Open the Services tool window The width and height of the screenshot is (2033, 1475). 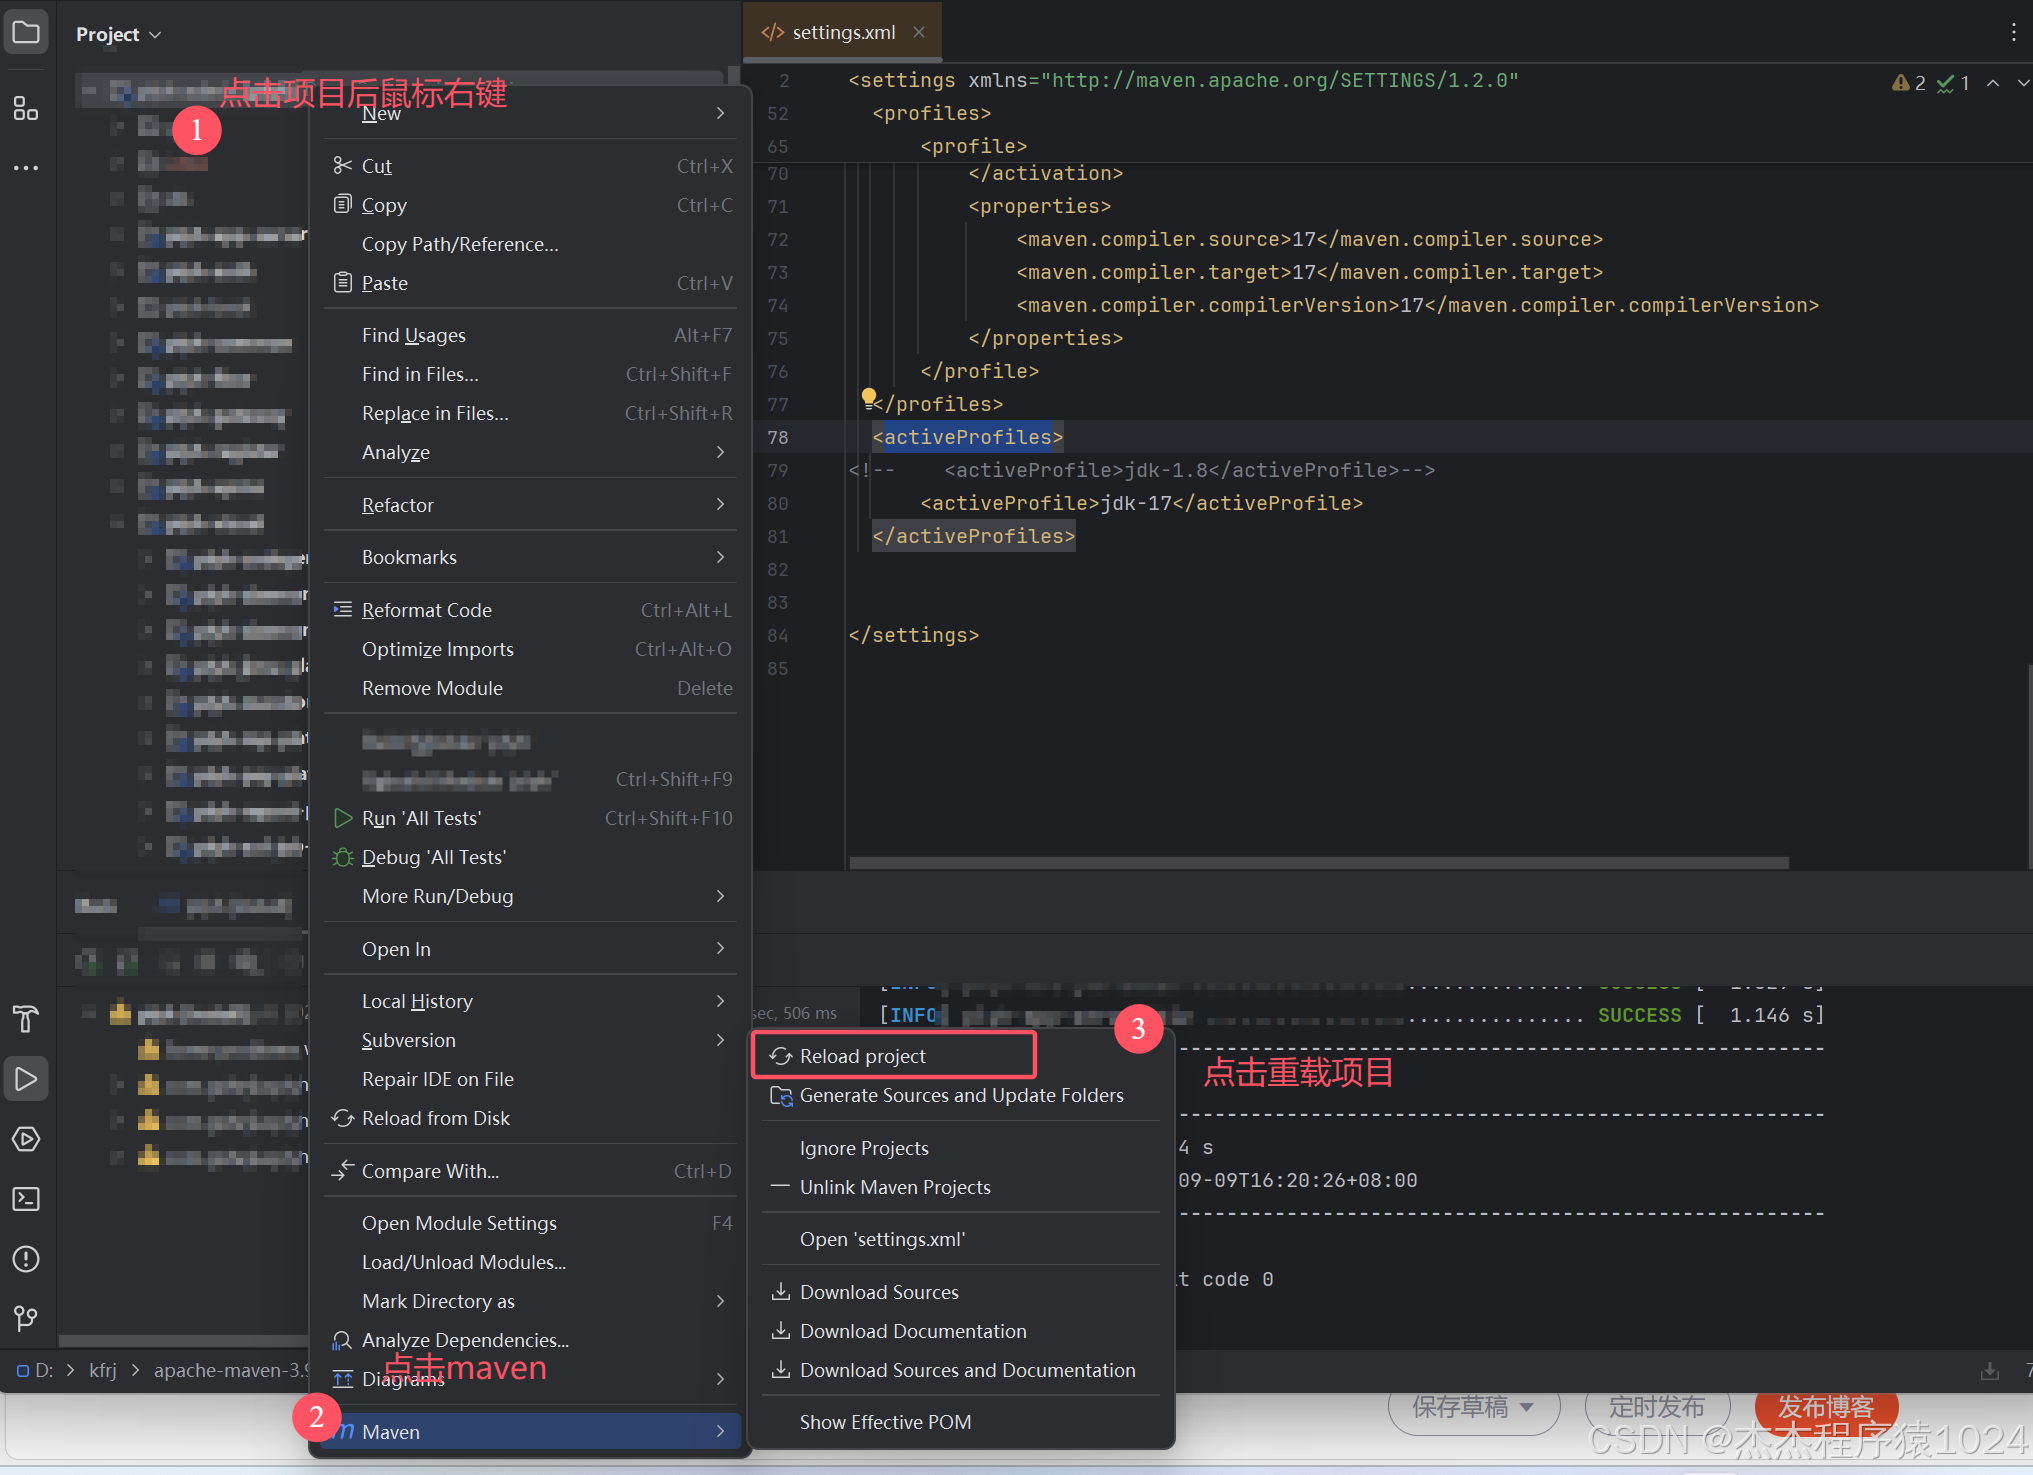(x=26, y=1139)
